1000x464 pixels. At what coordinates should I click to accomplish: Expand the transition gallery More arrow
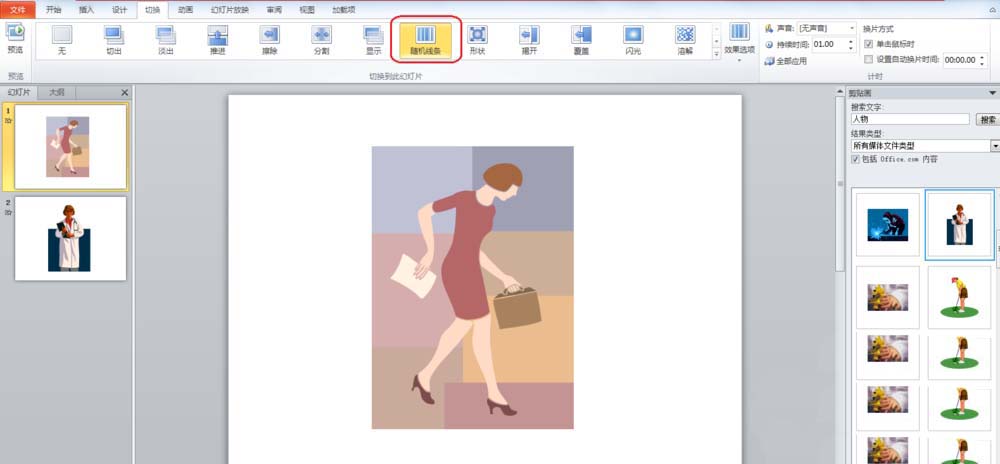pos(716,55)
